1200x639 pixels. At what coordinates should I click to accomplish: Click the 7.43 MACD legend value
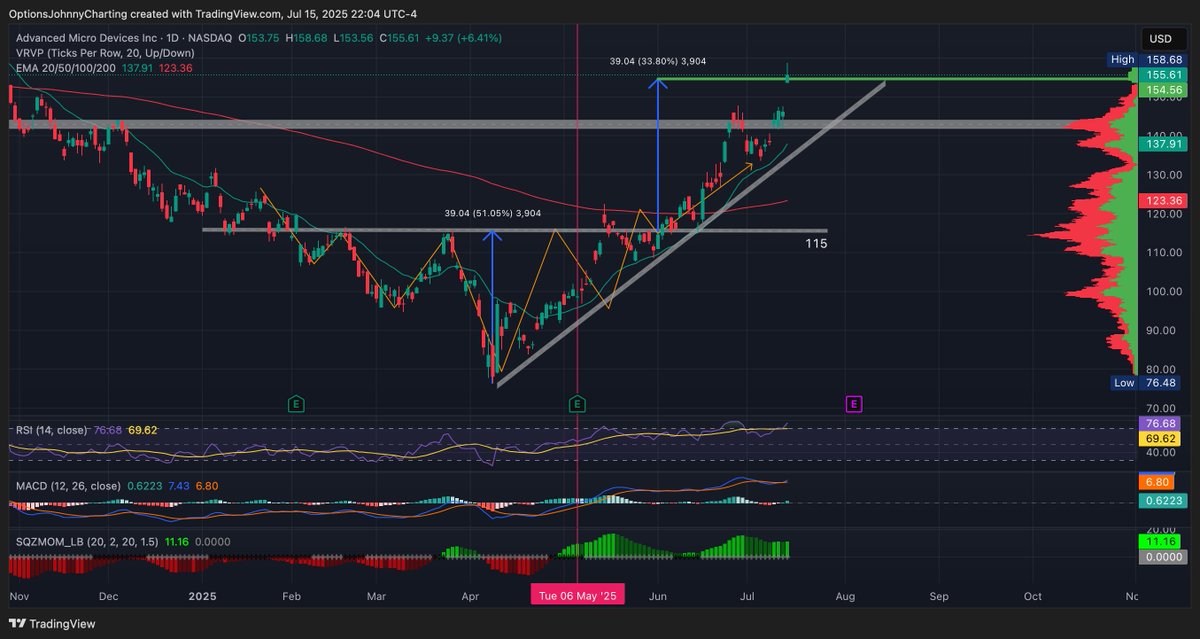[179, 486]
